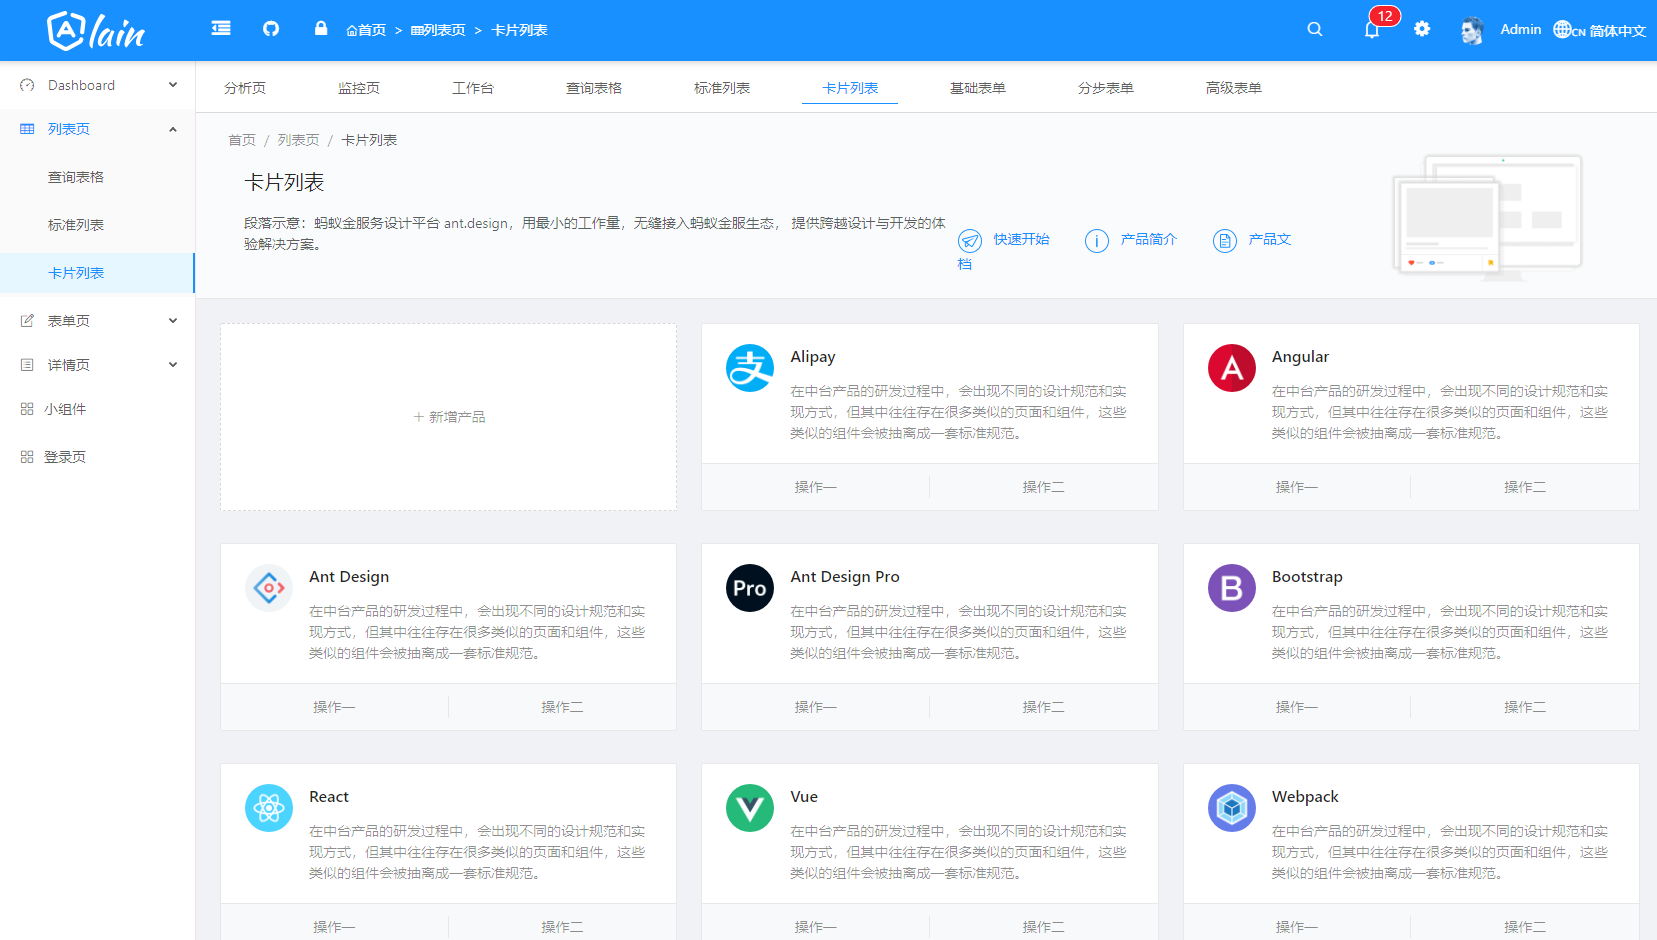Switch to the 基础表单 tab
Screen dimensions: 1657x940
(x=978, y=88)
